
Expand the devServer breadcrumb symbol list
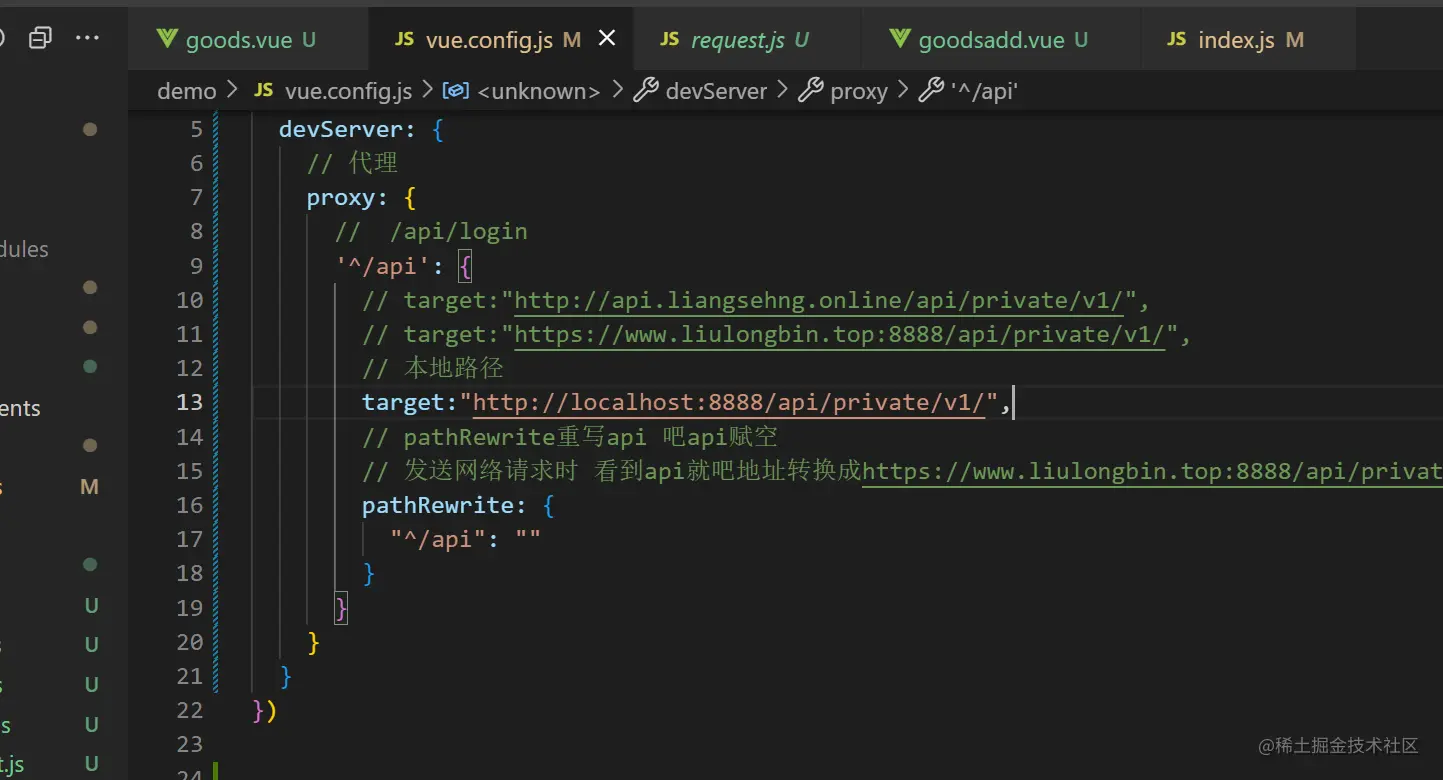coord(716,91)
